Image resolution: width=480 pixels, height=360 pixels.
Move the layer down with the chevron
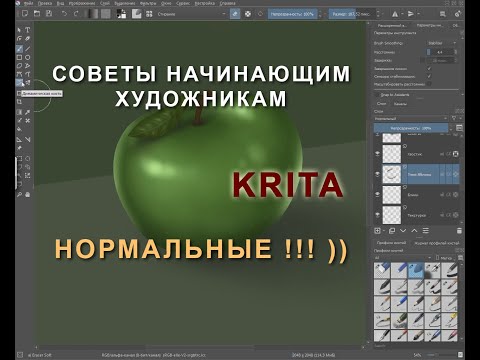(x=403, y=231)
